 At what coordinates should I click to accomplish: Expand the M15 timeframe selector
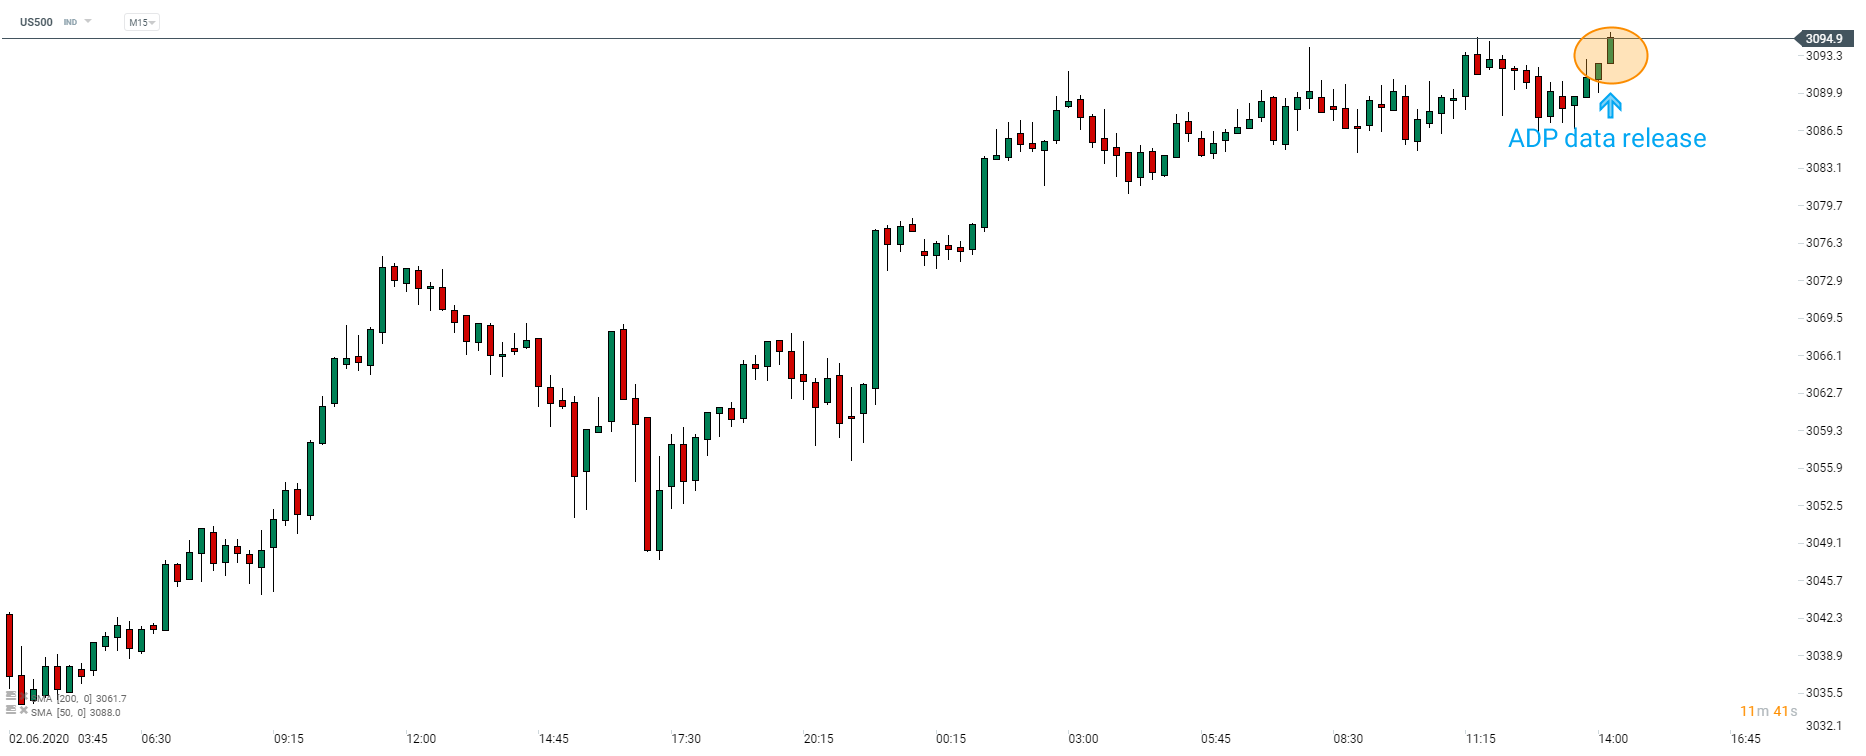(x=142, y=22)
